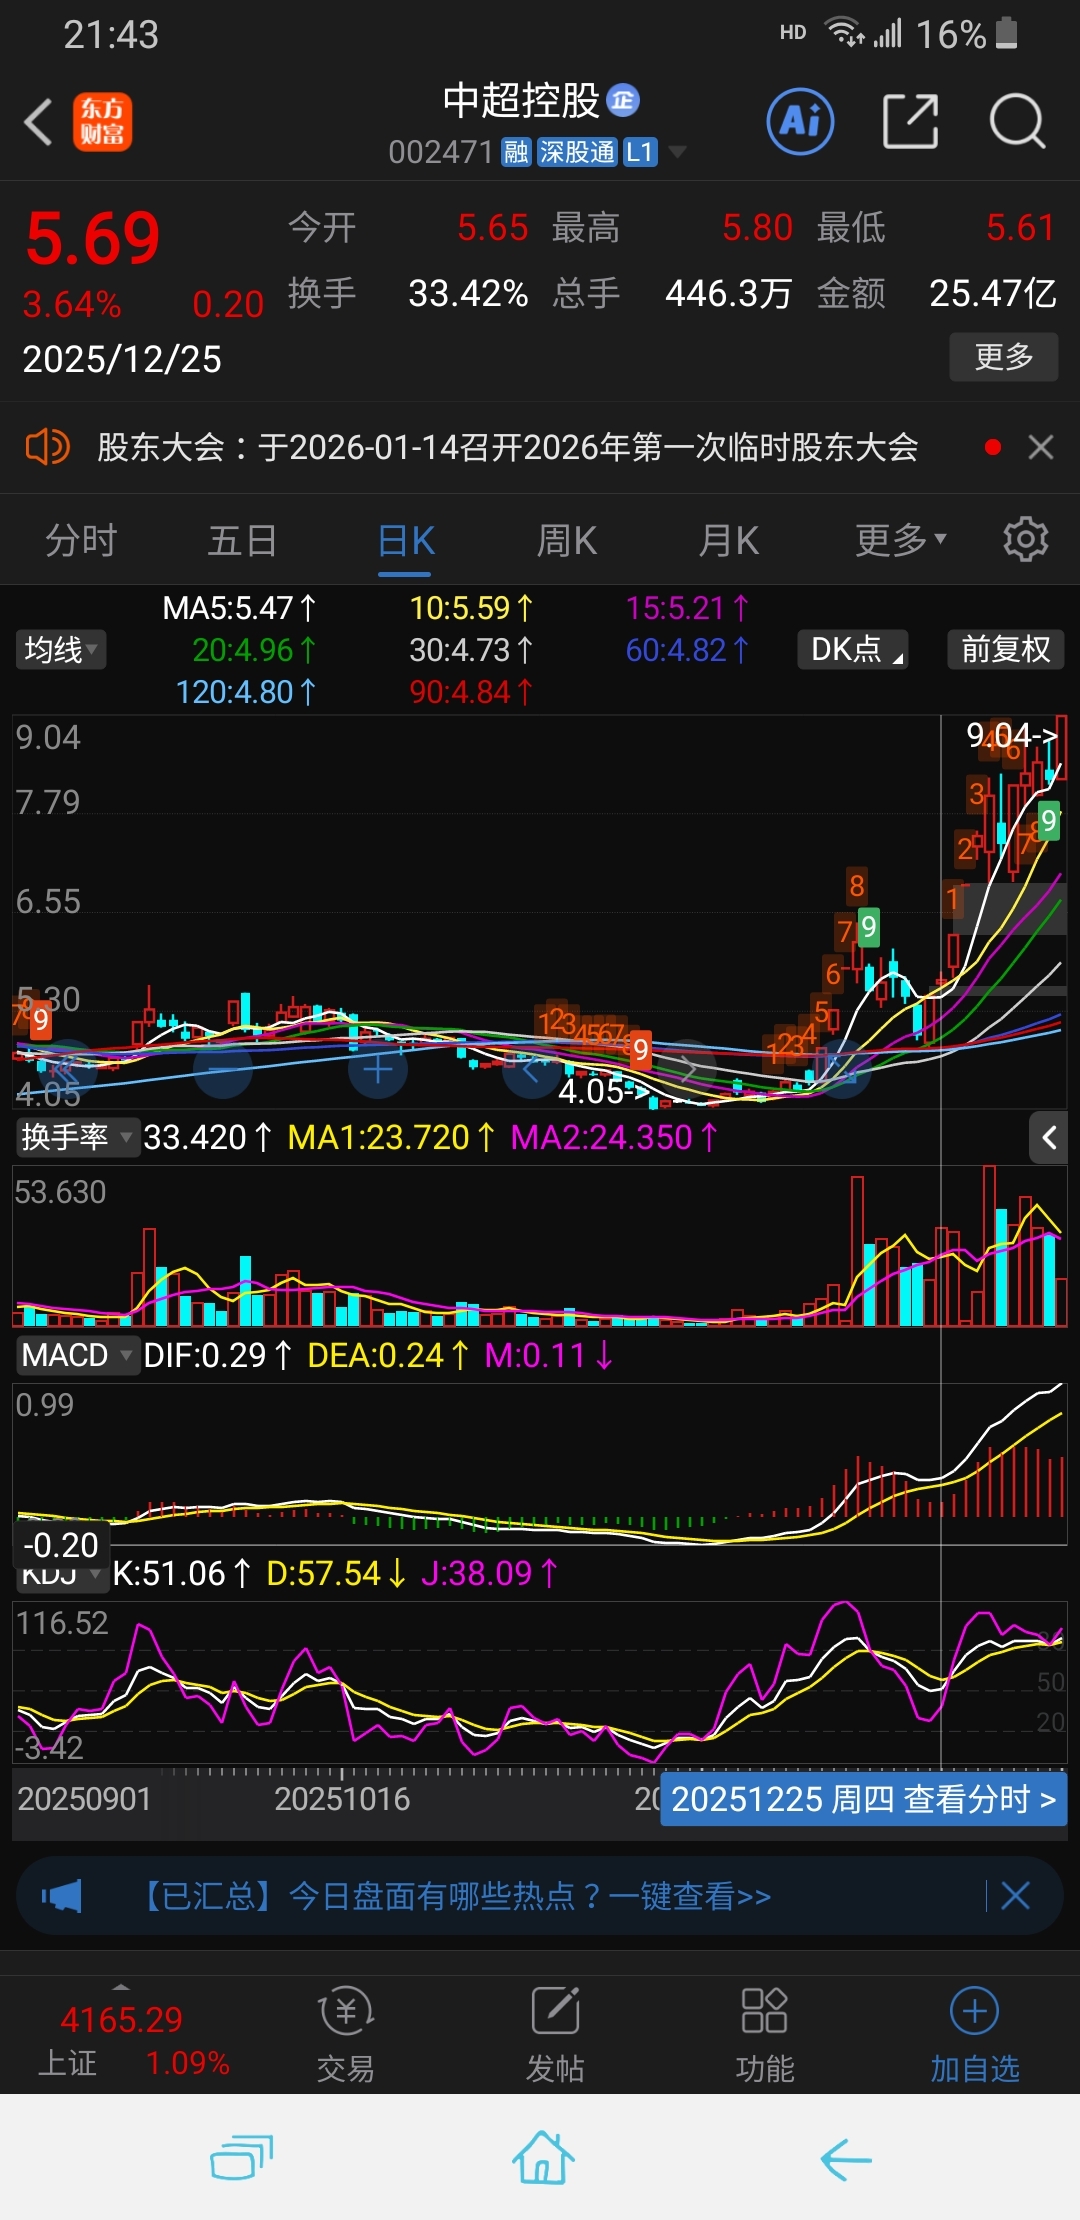The width and height of the screenshot is (1080, 2220).
Task: Open the DK点 dropdown
Action: (x=853, y=650)
